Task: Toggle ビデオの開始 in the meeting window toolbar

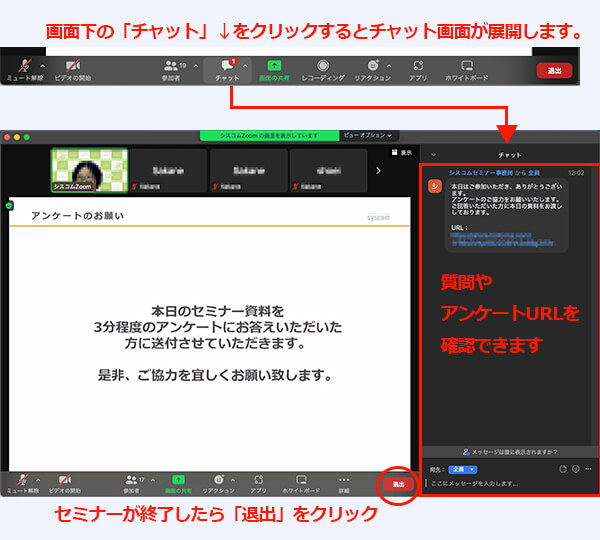Action: point(65,484)
